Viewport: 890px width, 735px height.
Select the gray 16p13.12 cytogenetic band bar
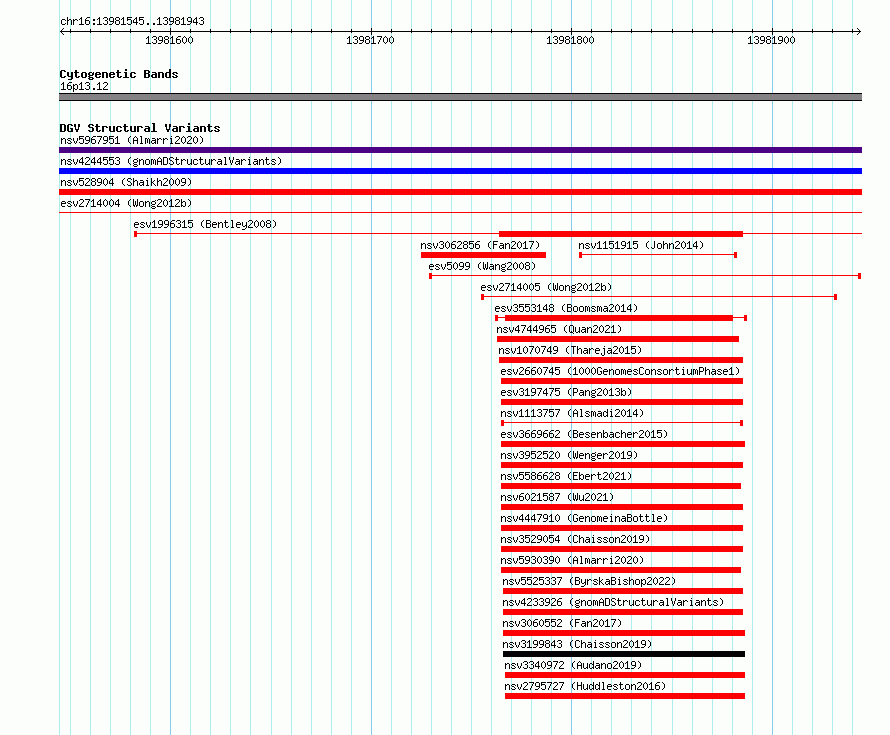point(460,97)
